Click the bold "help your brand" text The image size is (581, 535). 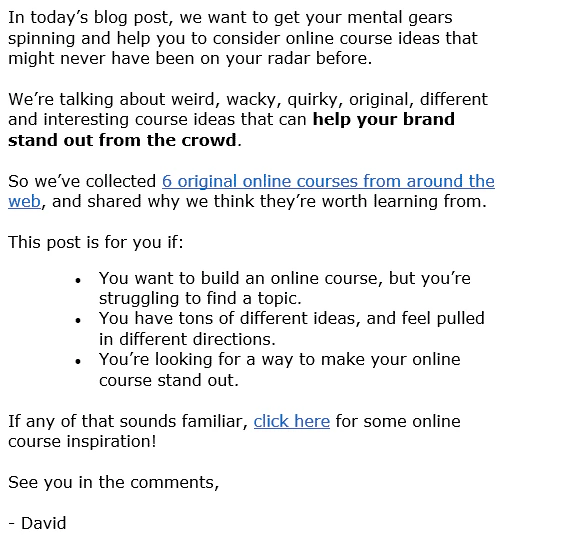(384, 120)
